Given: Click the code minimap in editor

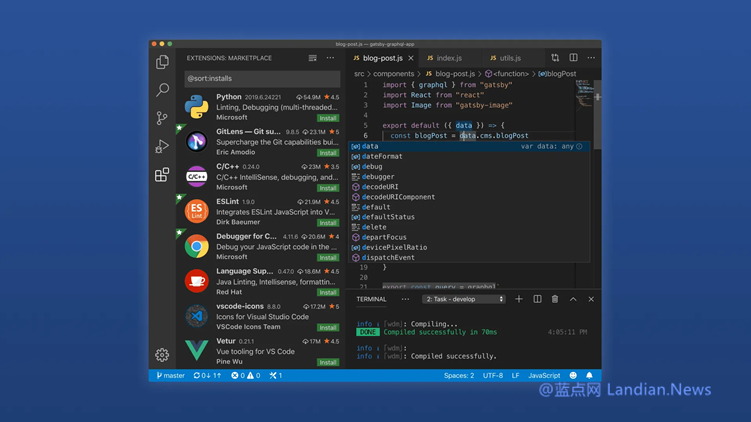Looking at the screenshot, I should (x=584, y=95).
